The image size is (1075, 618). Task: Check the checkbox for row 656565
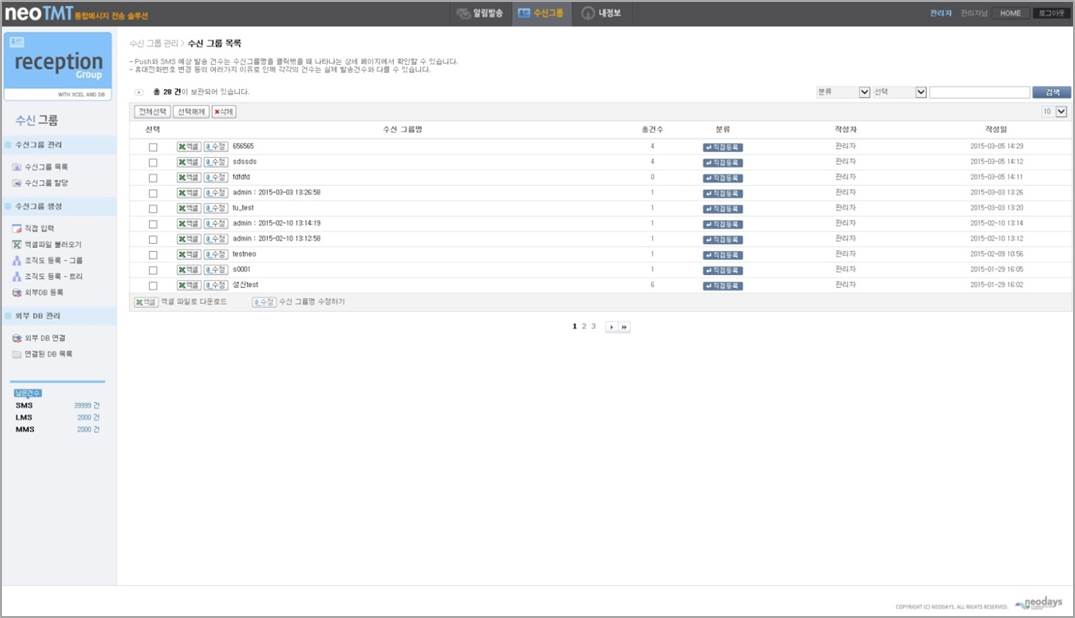click(x=153, y=147)
